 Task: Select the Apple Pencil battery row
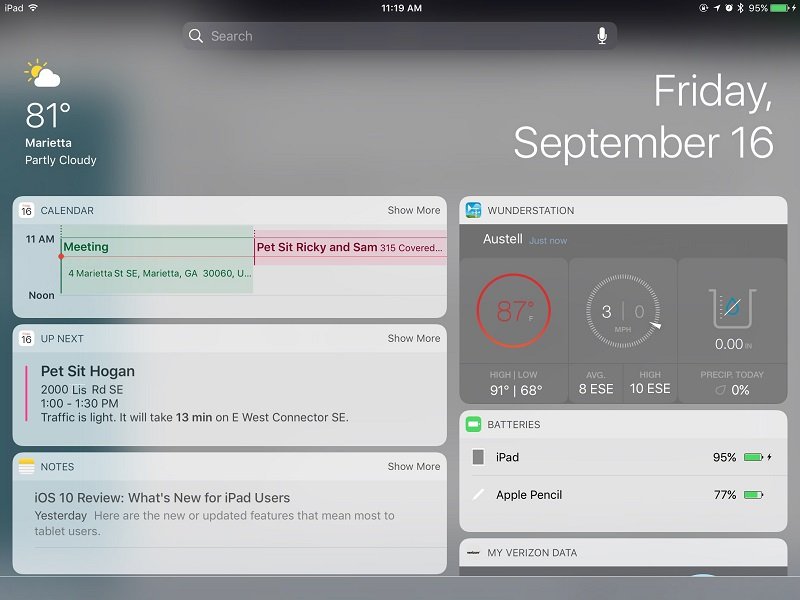(x=623, y=494)
